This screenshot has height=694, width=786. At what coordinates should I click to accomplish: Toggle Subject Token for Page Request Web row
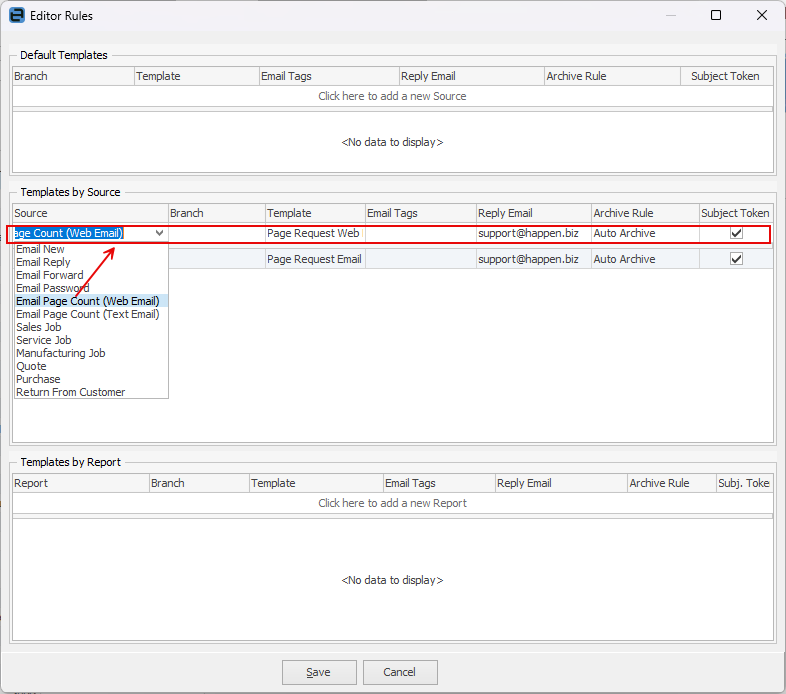pos(736,233)
